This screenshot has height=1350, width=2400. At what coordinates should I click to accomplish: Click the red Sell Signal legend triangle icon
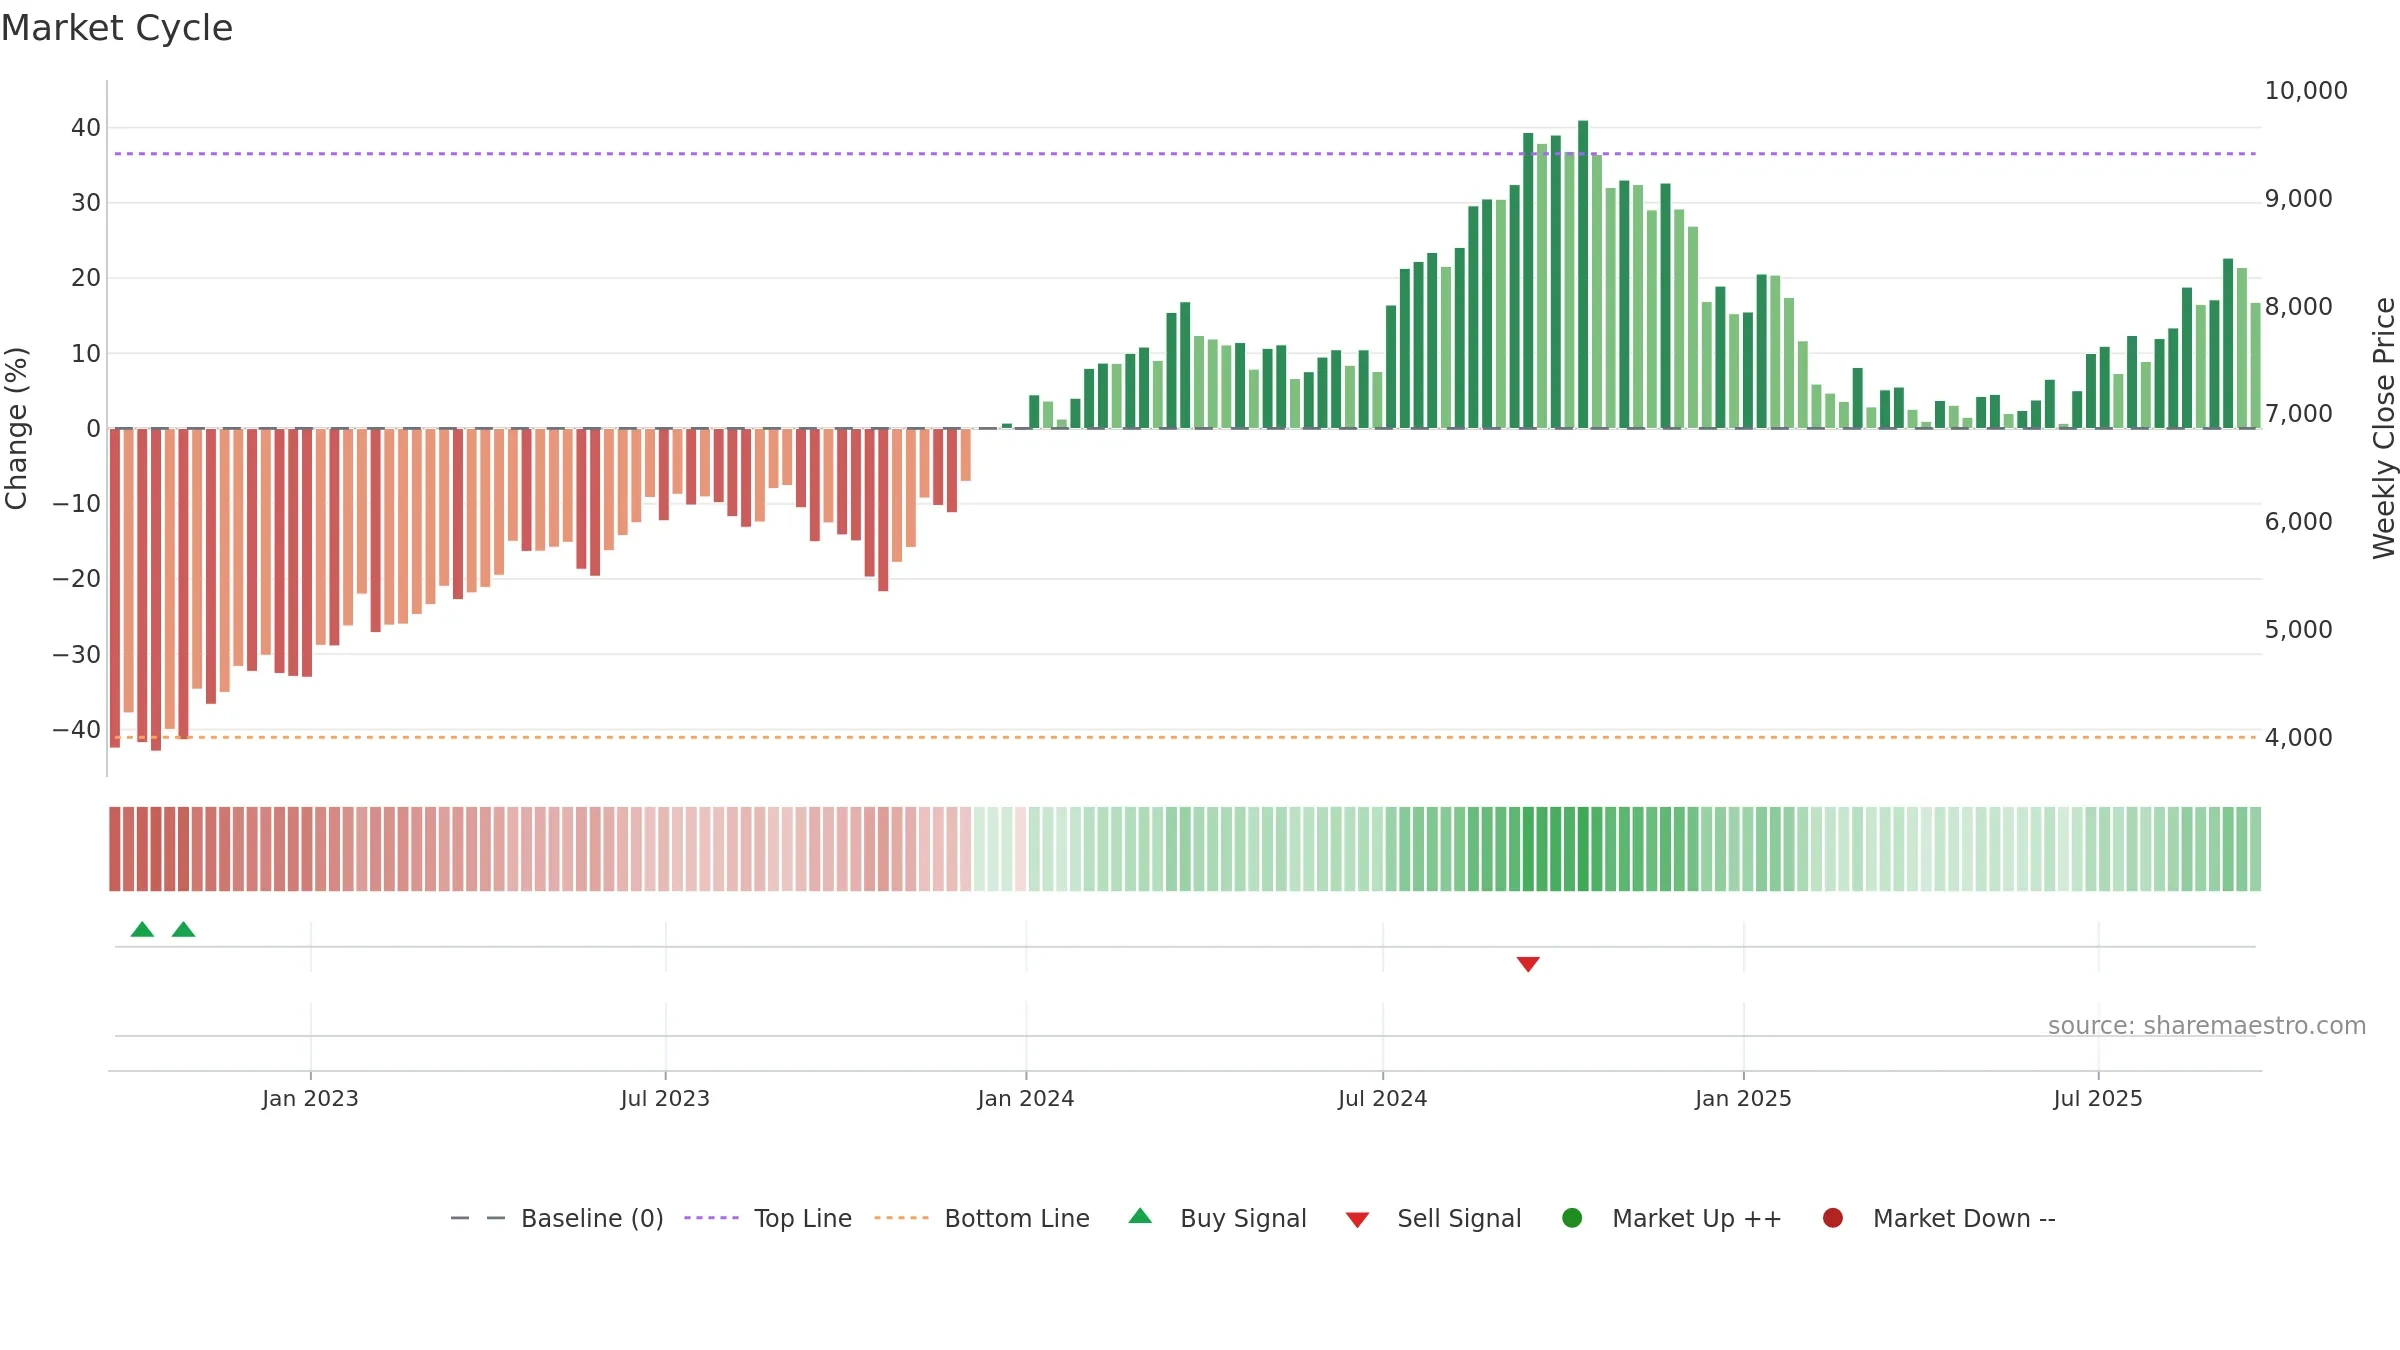pyautogui.click(x=1357, y=1220)
